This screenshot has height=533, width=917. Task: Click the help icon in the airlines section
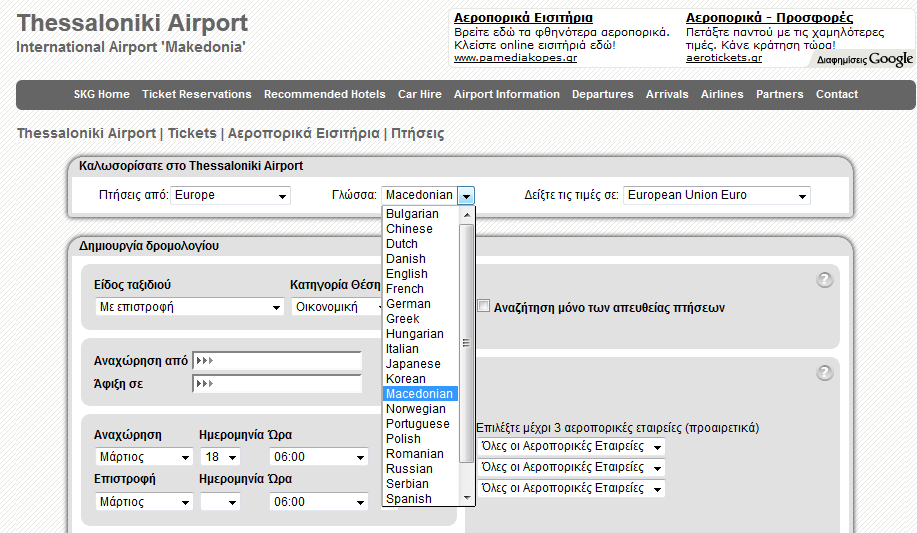tap(824, 373)
